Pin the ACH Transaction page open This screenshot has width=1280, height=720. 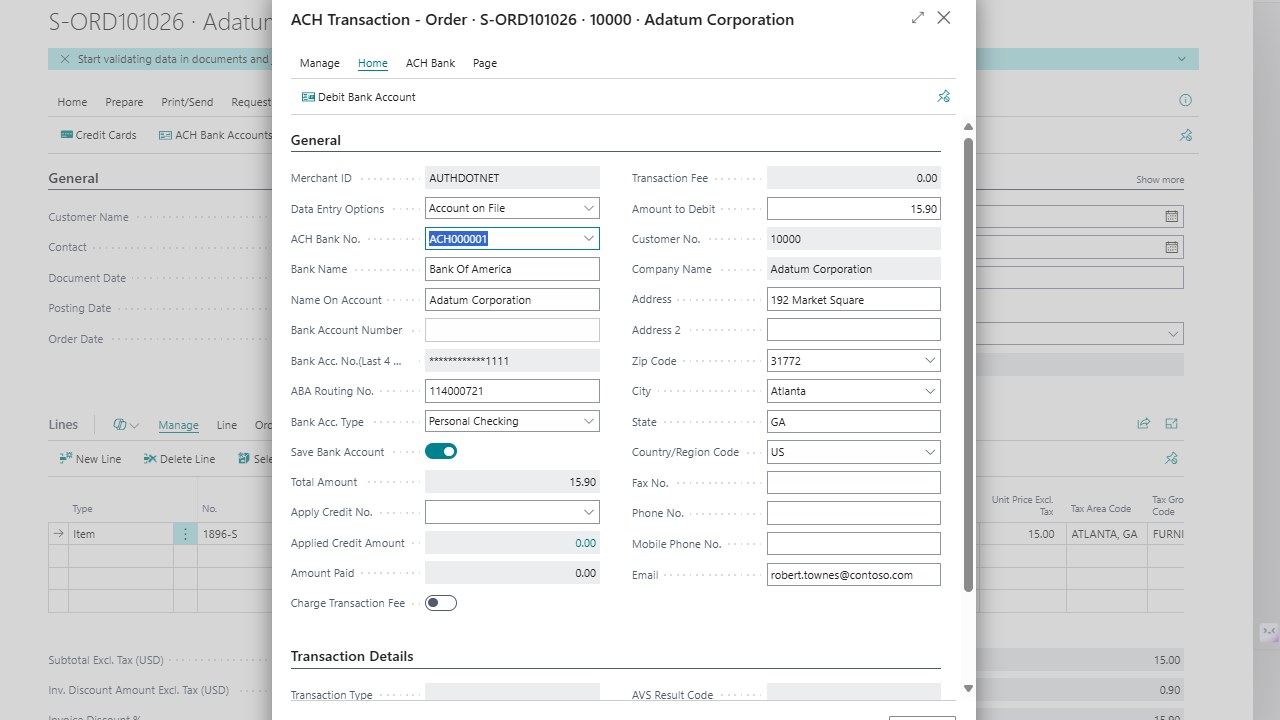[943, 96]
